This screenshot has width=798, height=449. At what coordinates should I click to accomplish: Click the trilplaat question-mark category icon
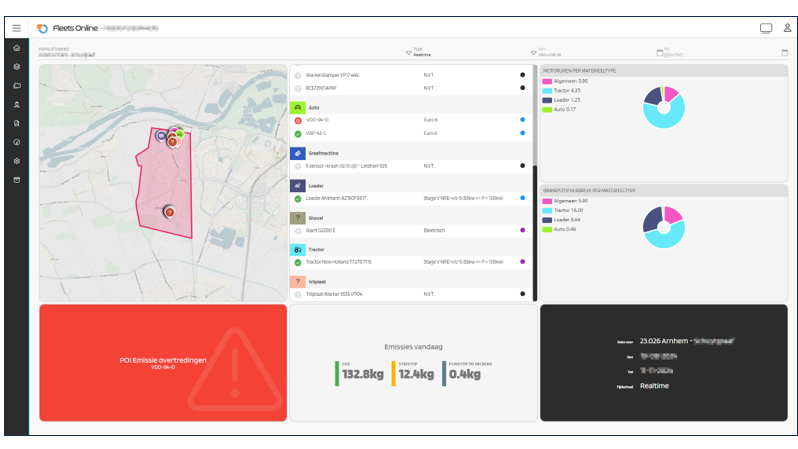(298, 282)
